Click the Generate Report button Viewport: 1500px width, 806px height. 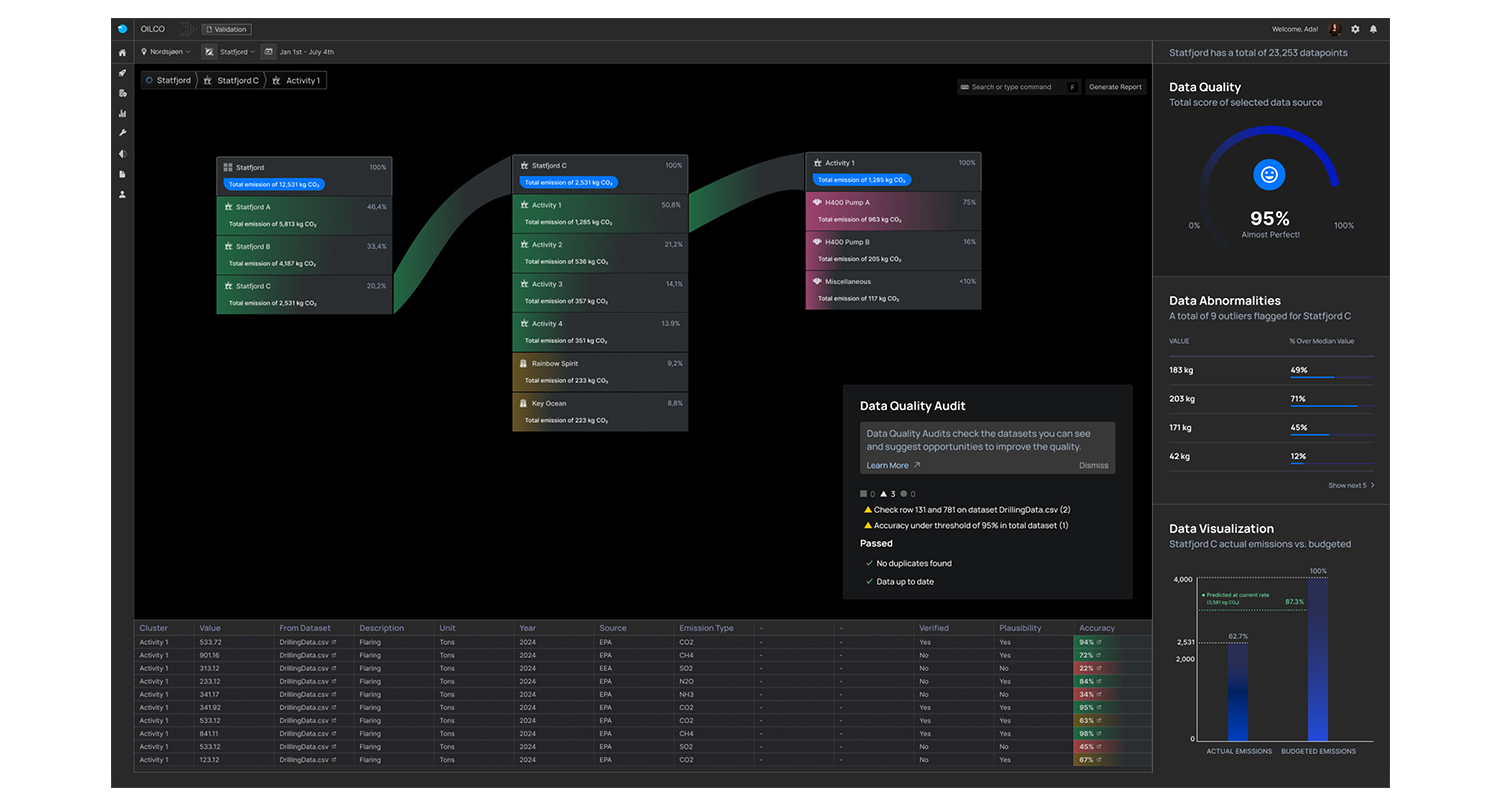click(x=1115, y=87)
